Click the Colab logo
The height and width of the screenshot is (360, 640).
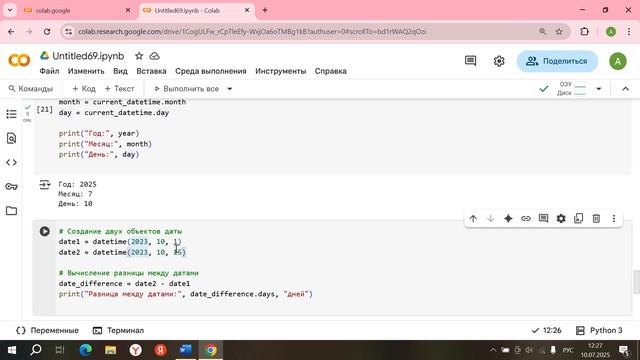coord(19,61)
